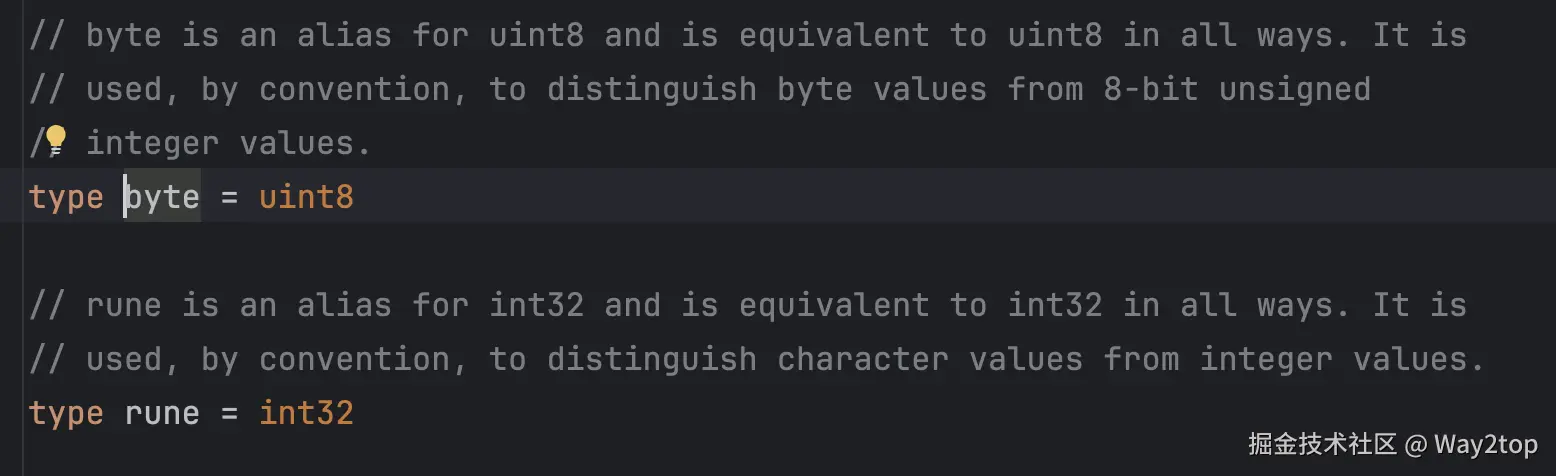
Task: Click the equals sign in rune declaration
Action: [229, 413]
